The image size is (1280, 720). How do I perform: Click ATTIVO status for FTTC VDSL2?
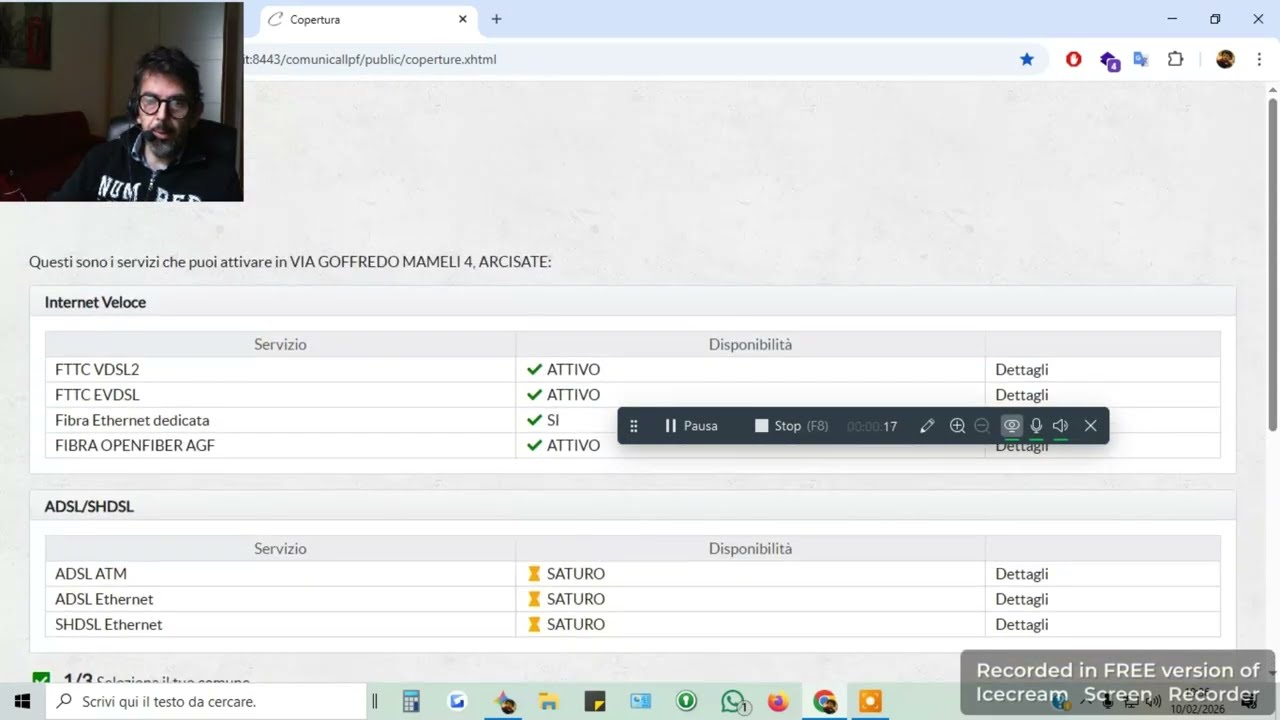[x=563, y=370]
